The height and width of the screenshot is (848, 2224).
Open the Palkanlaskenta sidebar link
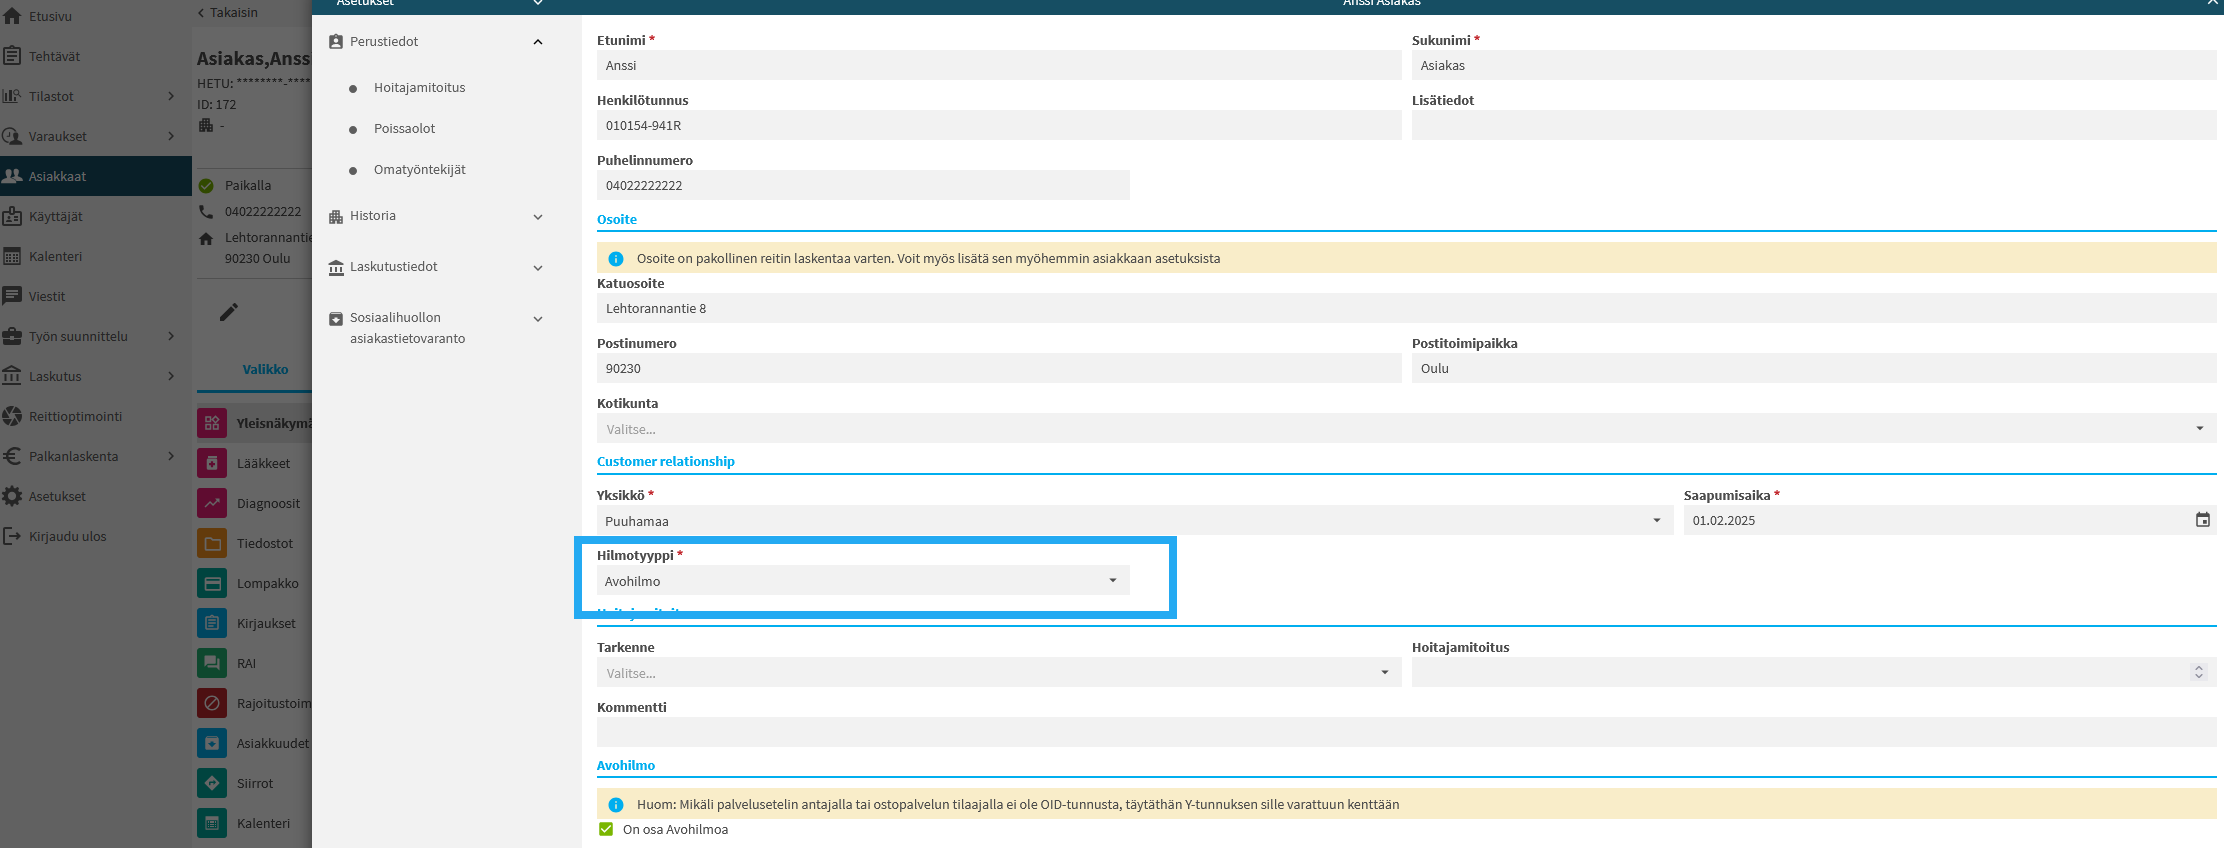[x=73, y=456]
